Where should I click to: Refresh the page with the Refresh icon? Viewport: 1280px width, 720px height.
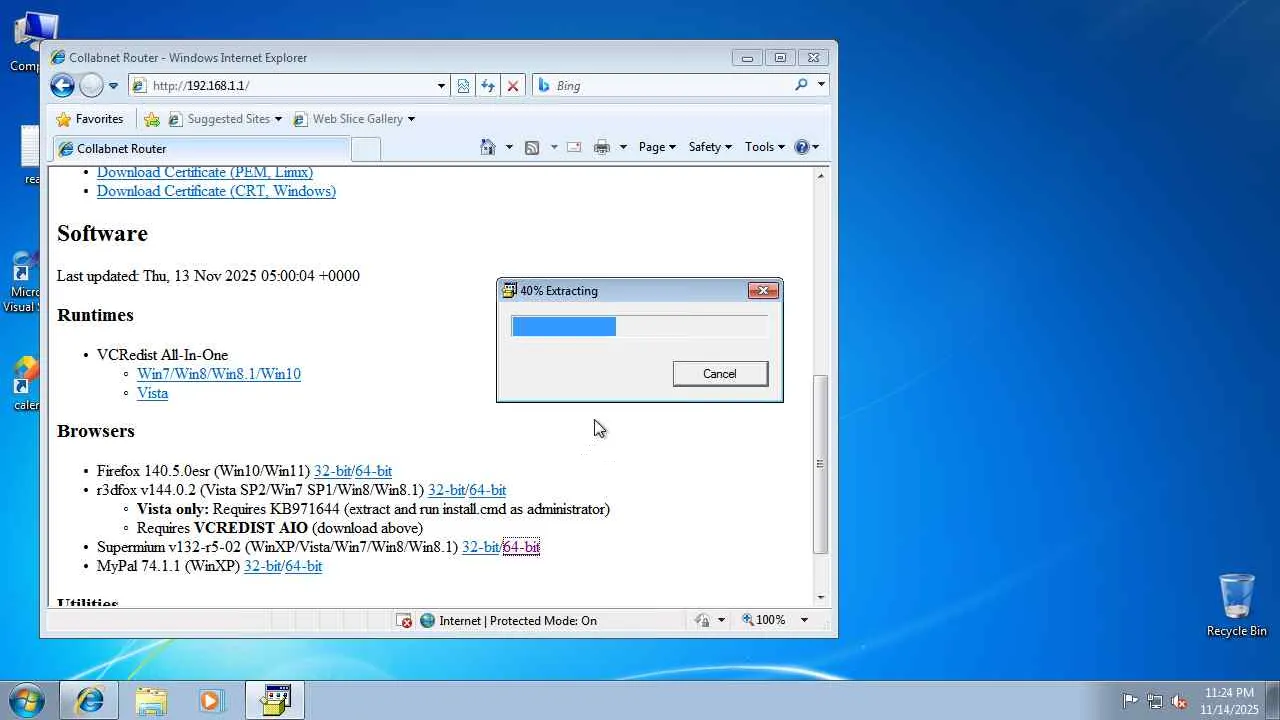tap(488, 86)
